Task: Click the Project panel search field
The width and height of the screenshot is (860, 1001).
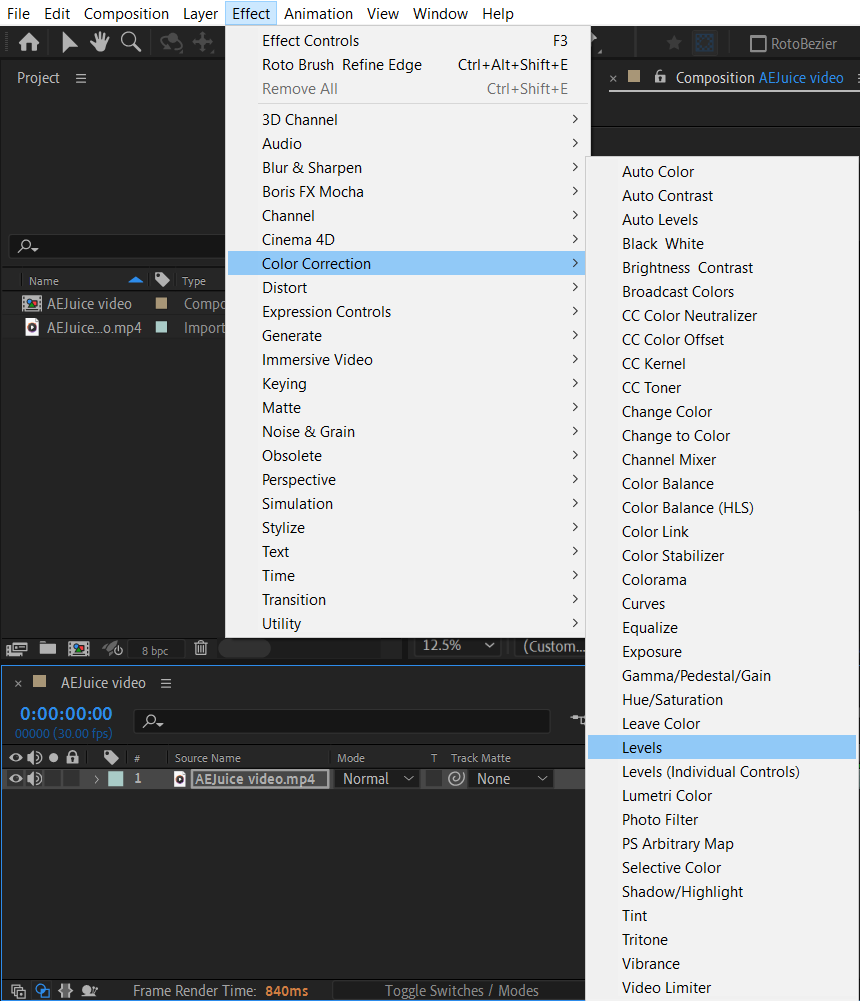Action: coord(117,246)
